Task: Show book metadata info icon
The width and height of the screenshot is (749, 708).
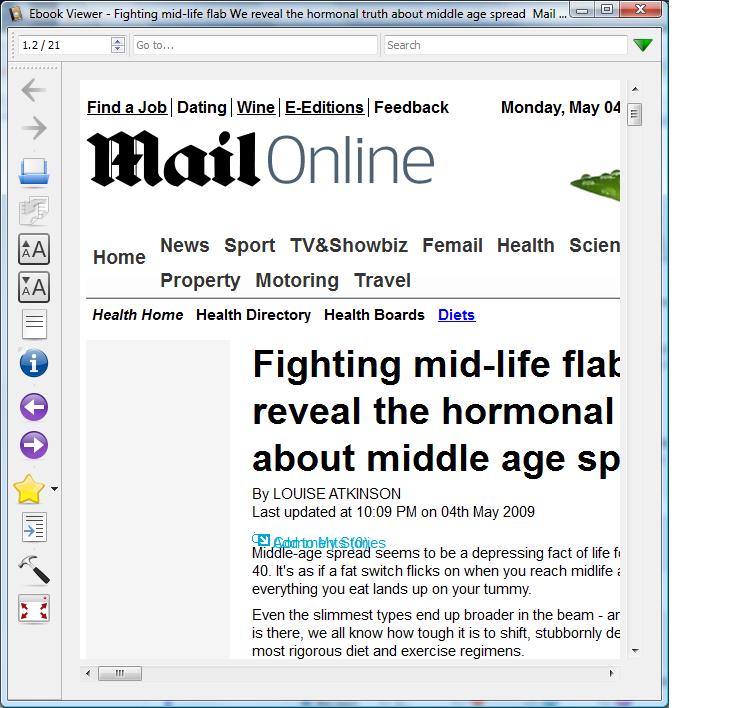Action: [x=33, y=363]
